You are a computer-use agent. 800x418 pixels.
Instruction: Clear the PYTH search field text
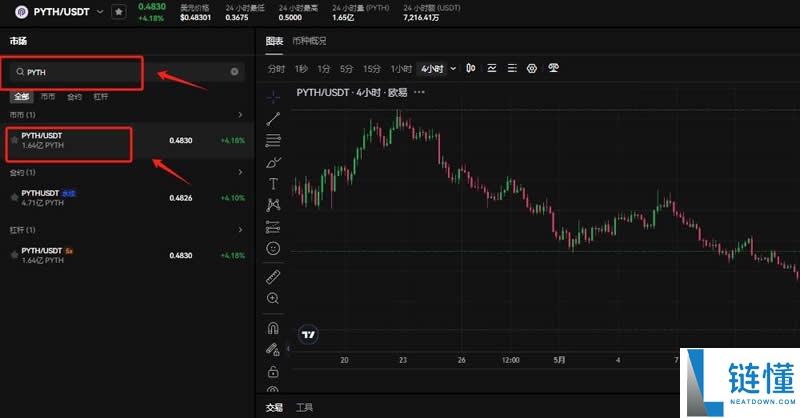tap(235, 72)
